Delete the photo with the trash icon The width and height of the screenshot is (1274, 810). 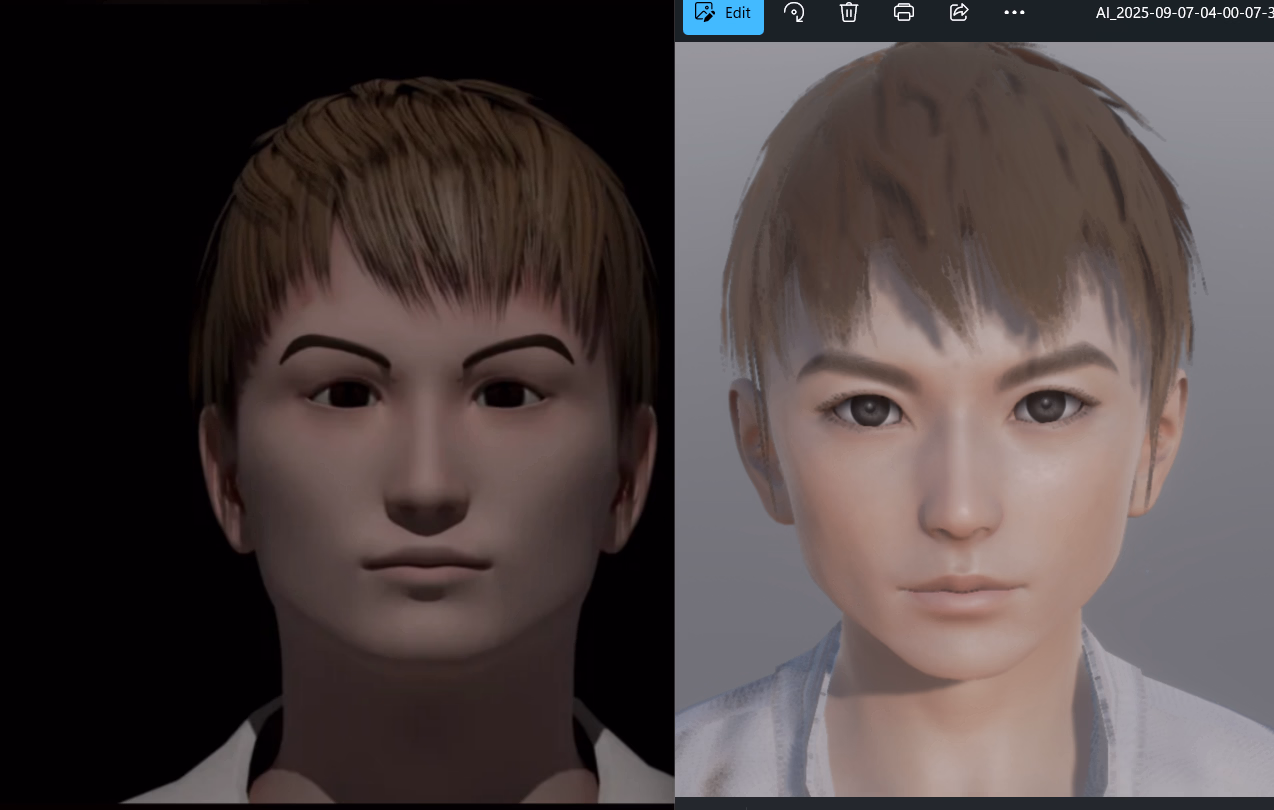coord(849,13)
